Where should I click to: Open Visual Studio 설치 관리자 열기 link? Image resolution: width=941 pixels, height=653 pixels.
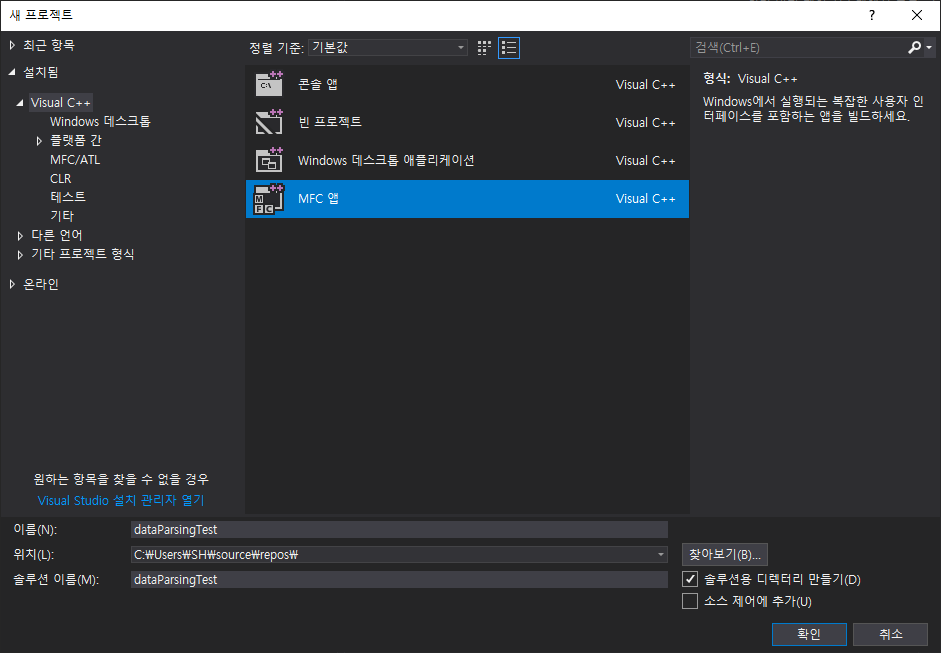coord(121,500)
